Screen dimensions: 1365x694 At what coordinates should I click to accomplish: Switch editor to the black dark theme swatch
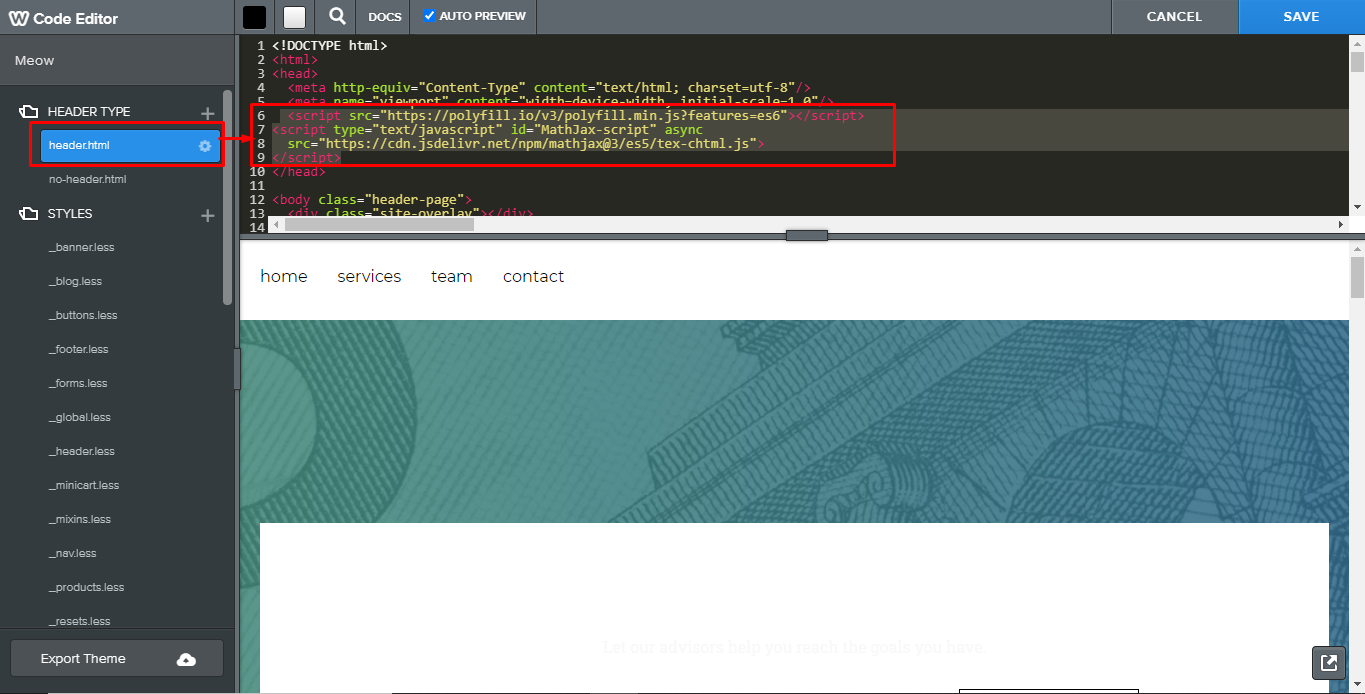[255, 17]
